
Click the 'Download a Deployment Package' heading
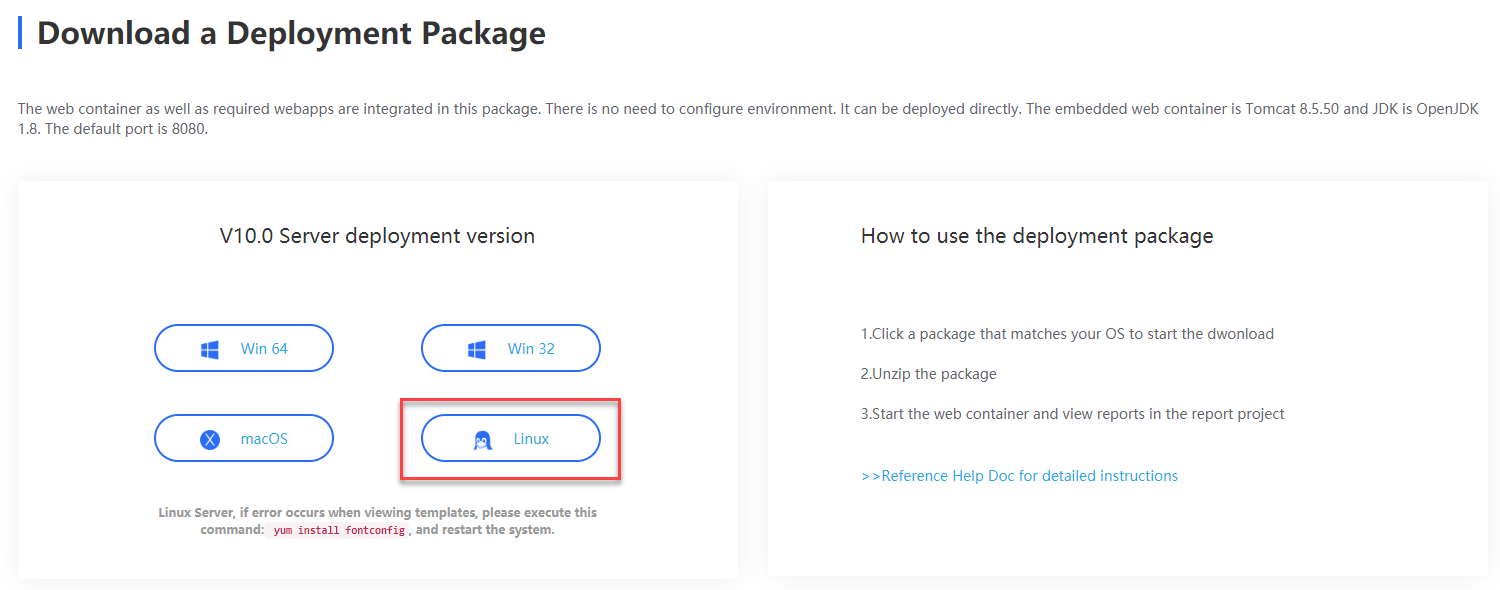[290, 33]
